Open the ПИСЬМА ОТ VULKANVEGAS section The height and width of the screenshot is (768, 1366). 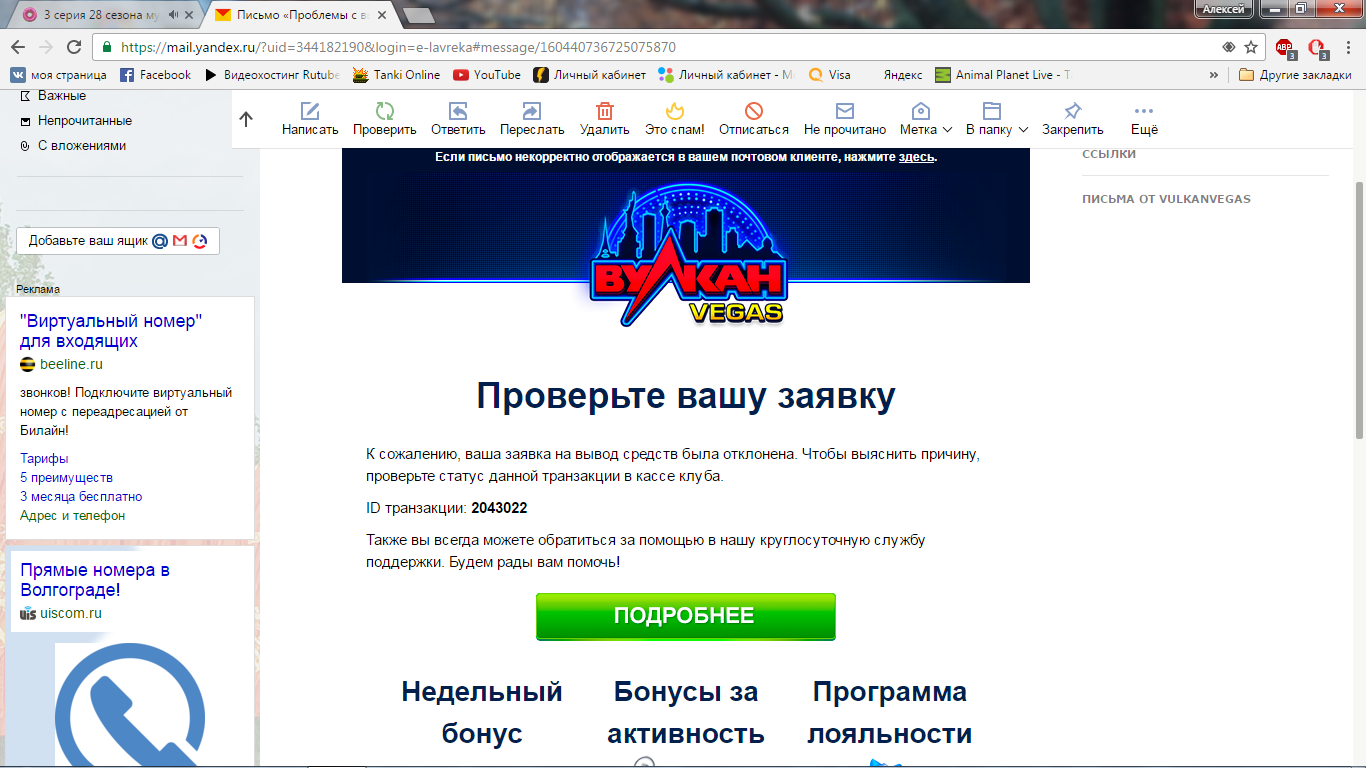pyautogui.click(x=1166, y=198)
